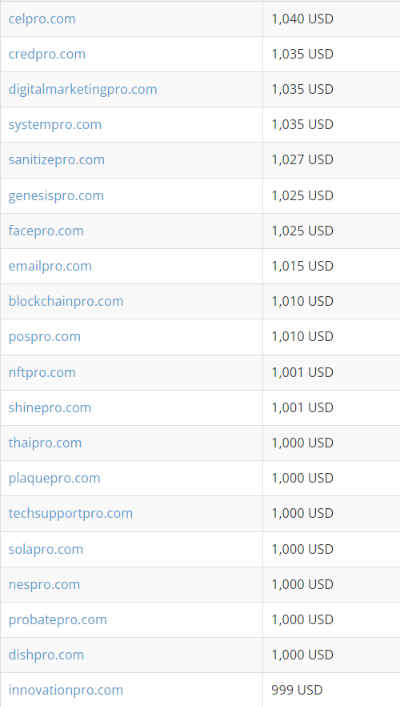Image resolution: width=400 pixels, height=707 pixels.
Task: Click the facepro.com link
Action: (46, 231)
